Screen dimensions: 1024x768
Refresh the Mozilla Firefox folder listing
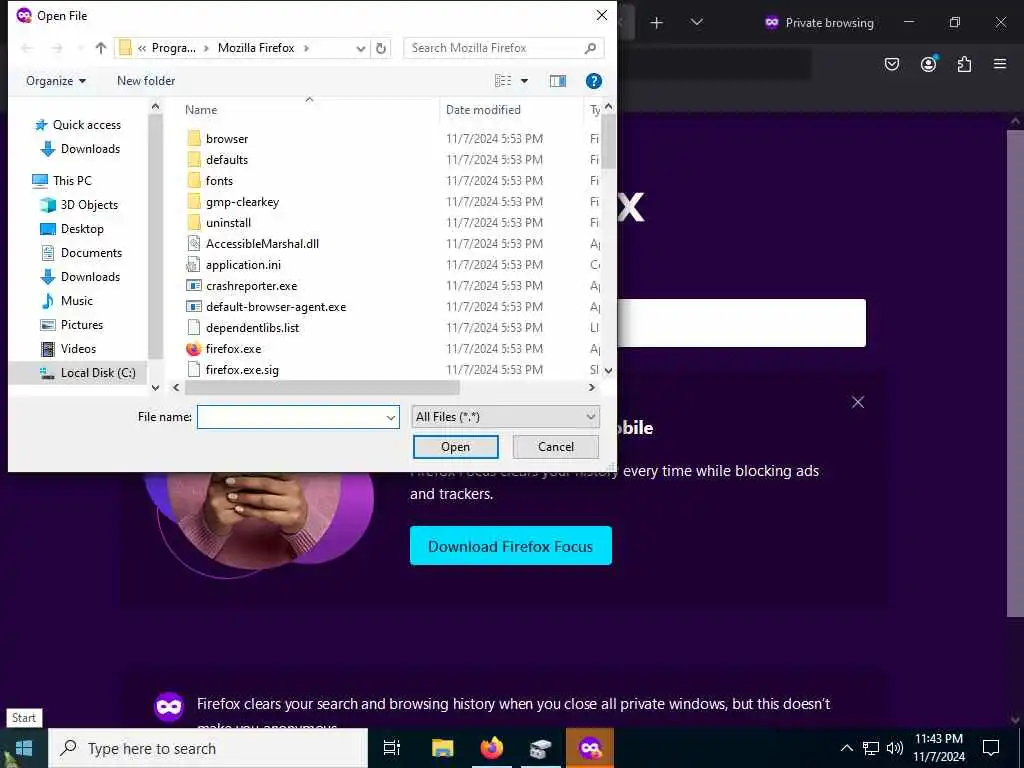(x=381, y=48)
